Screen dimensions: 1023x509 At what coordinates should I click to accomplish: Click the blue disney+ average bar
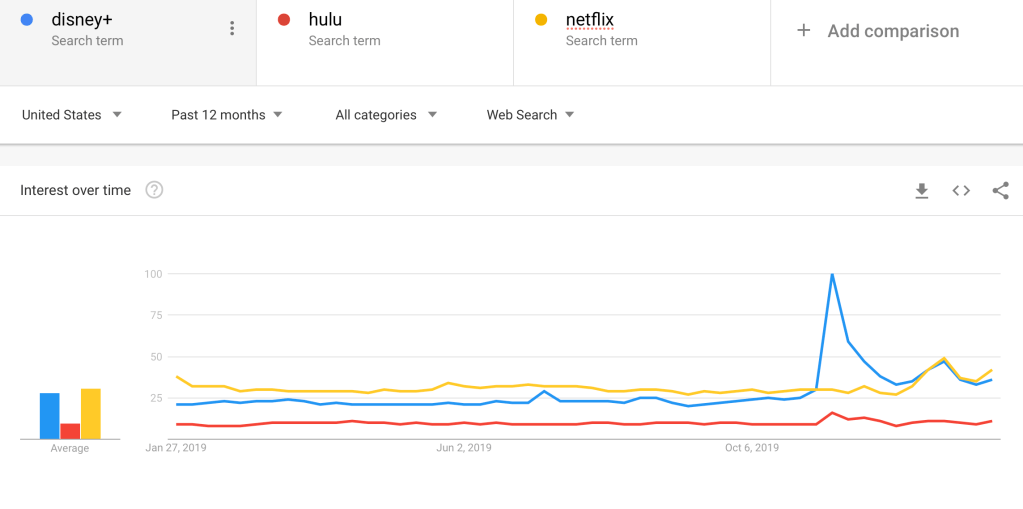point(49,416)
